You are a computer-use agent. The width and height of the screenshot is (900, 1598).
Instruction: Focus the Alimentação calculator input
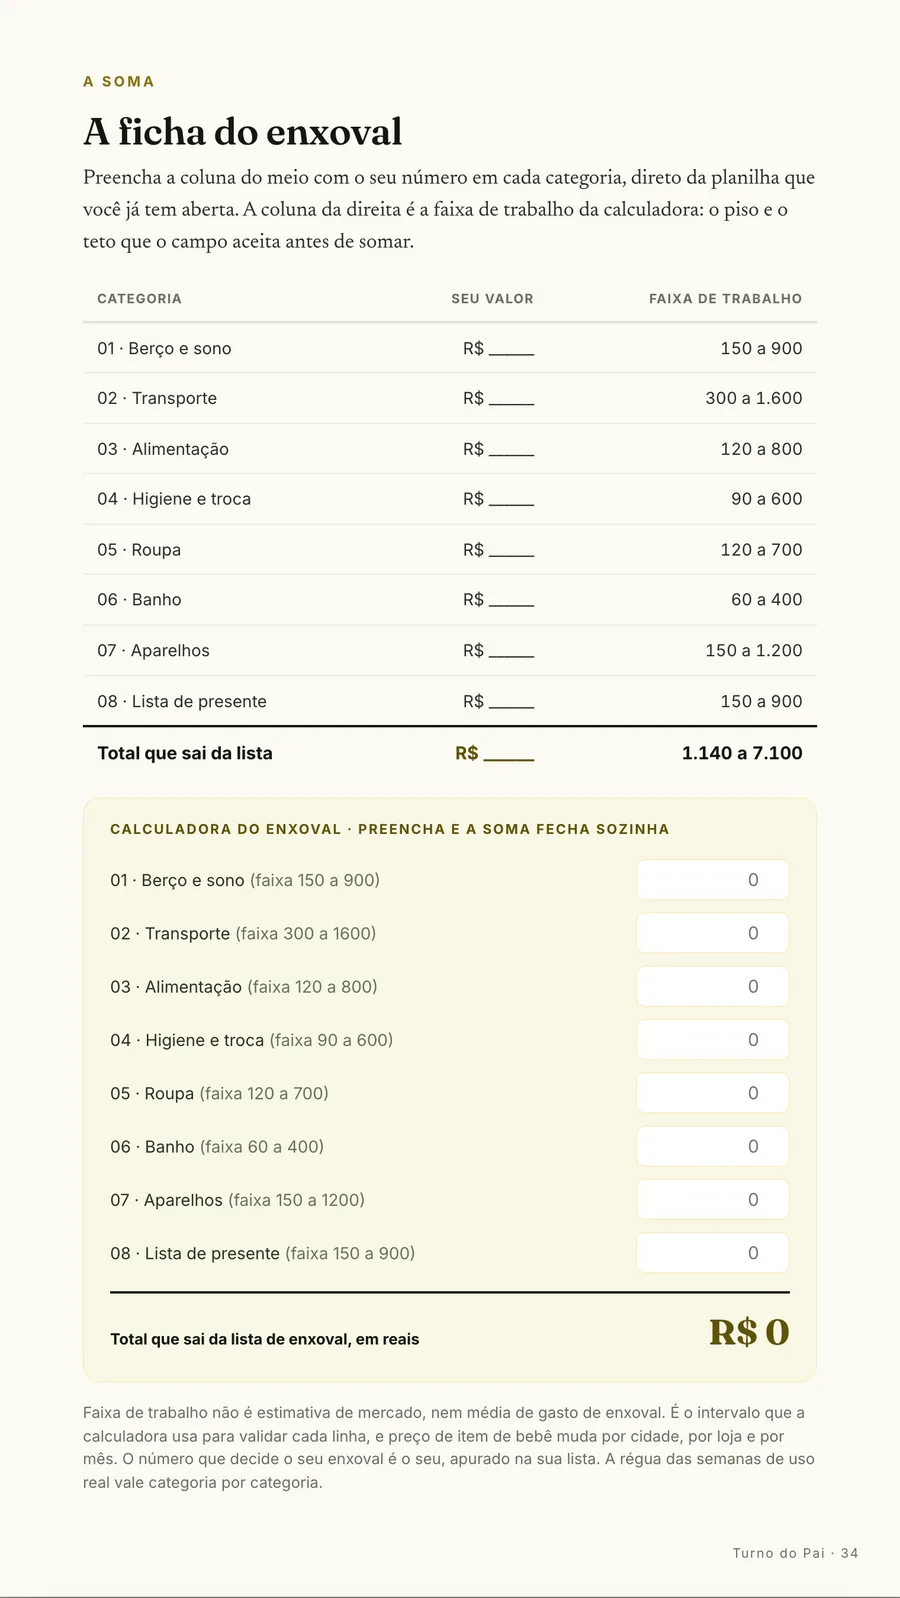(713, 986)
